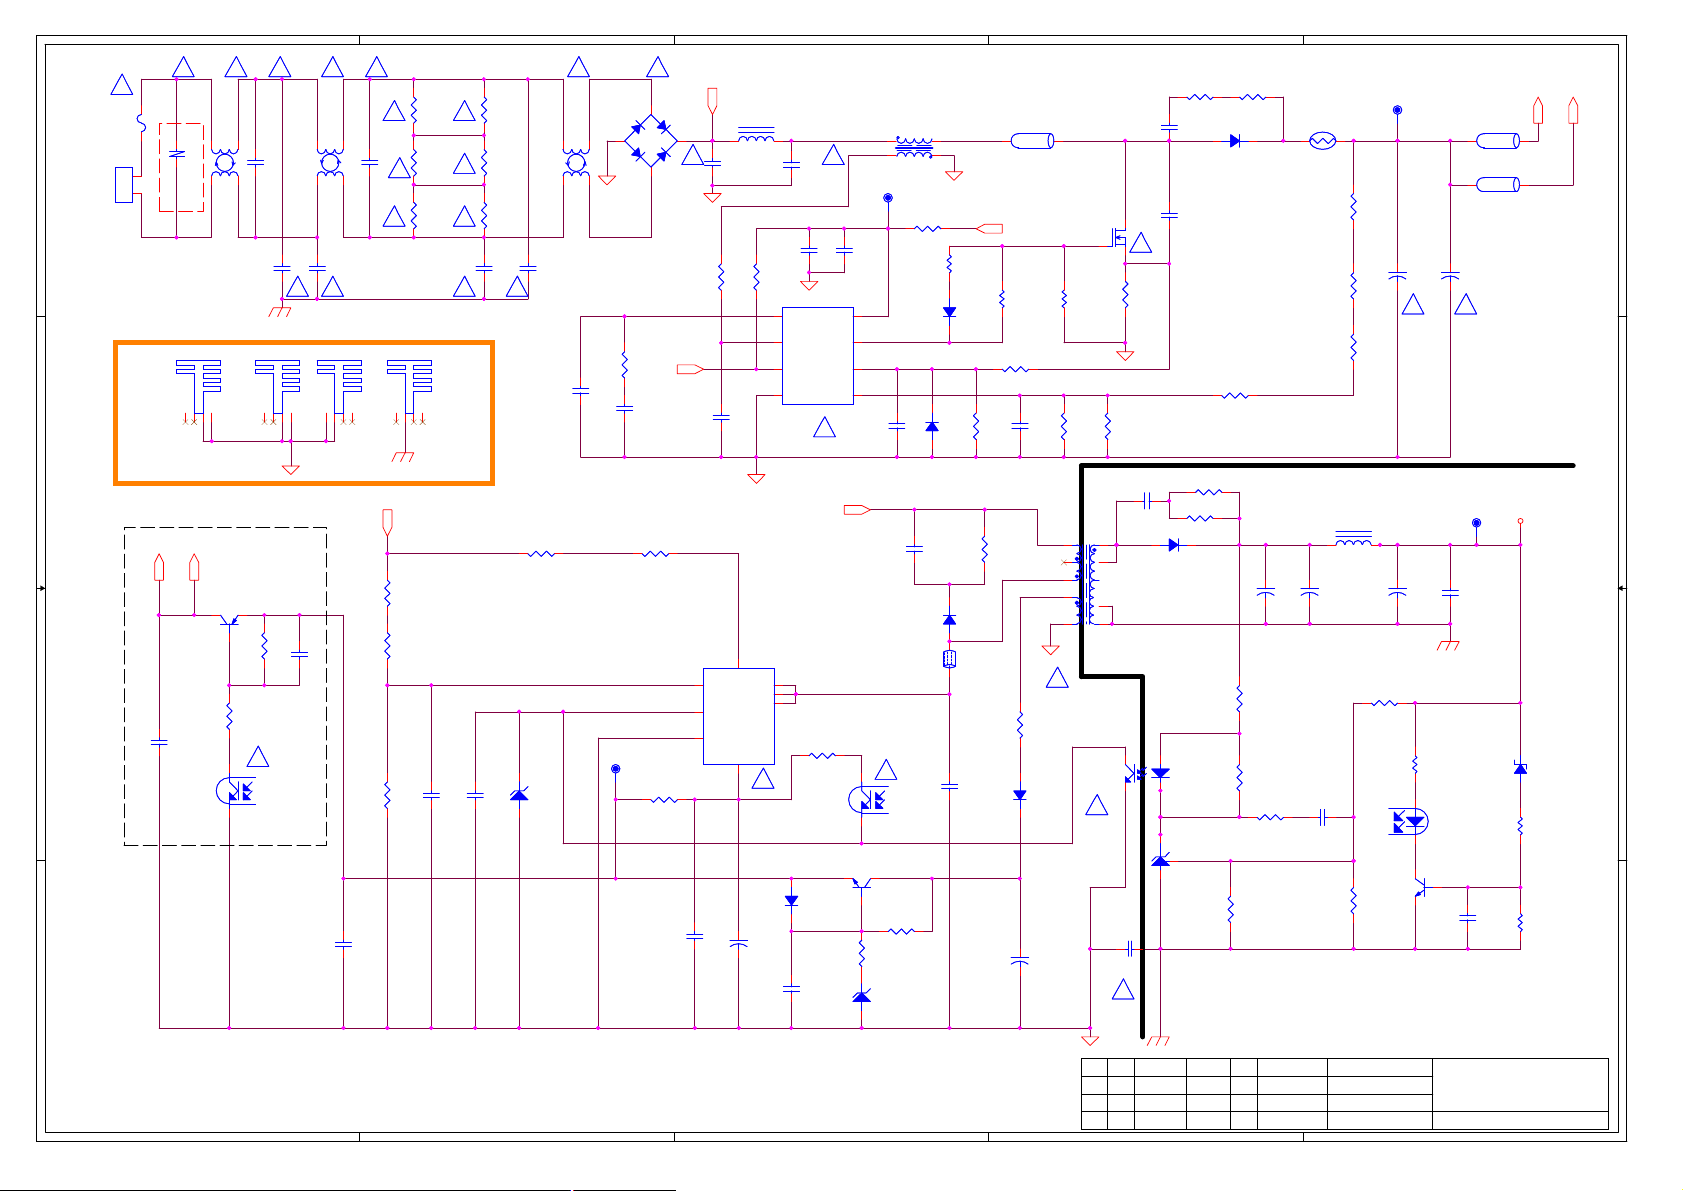The height and width of the screenshot is (1191, 1683).
Task: Click the chassis ground symbol inside the heat-sink box
Action: pos(404,456)
